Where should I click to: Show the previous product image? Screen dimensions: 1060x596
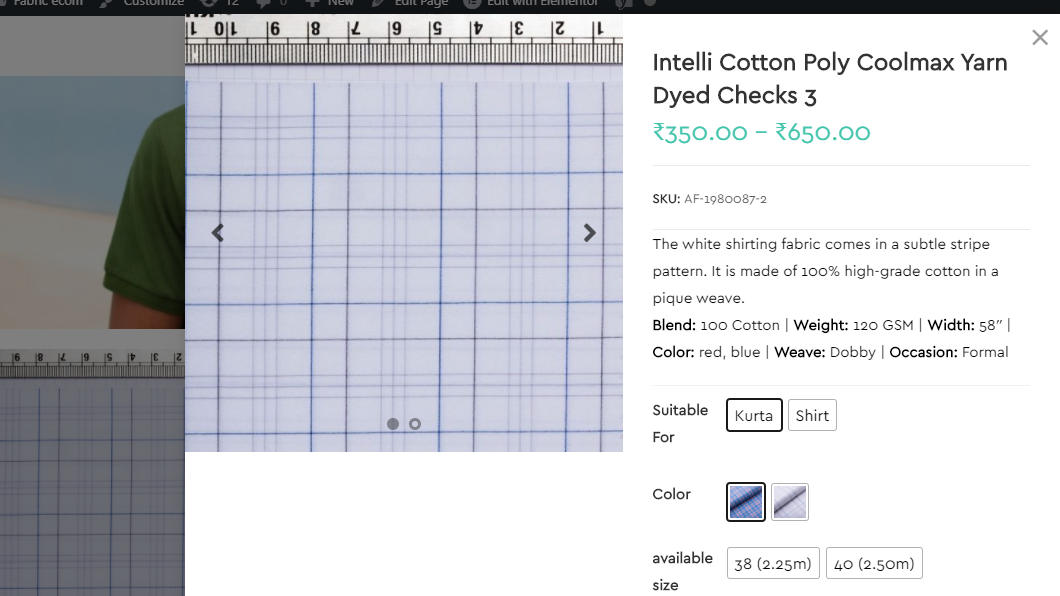[x=218, y=233]
